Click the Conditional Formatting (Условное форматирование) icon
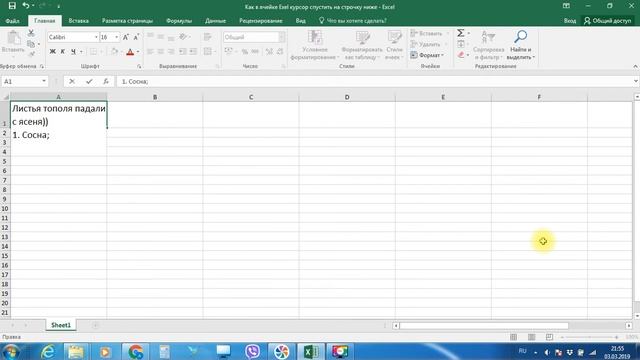Screen dimensions: 640x360 [x=315, y=45]
